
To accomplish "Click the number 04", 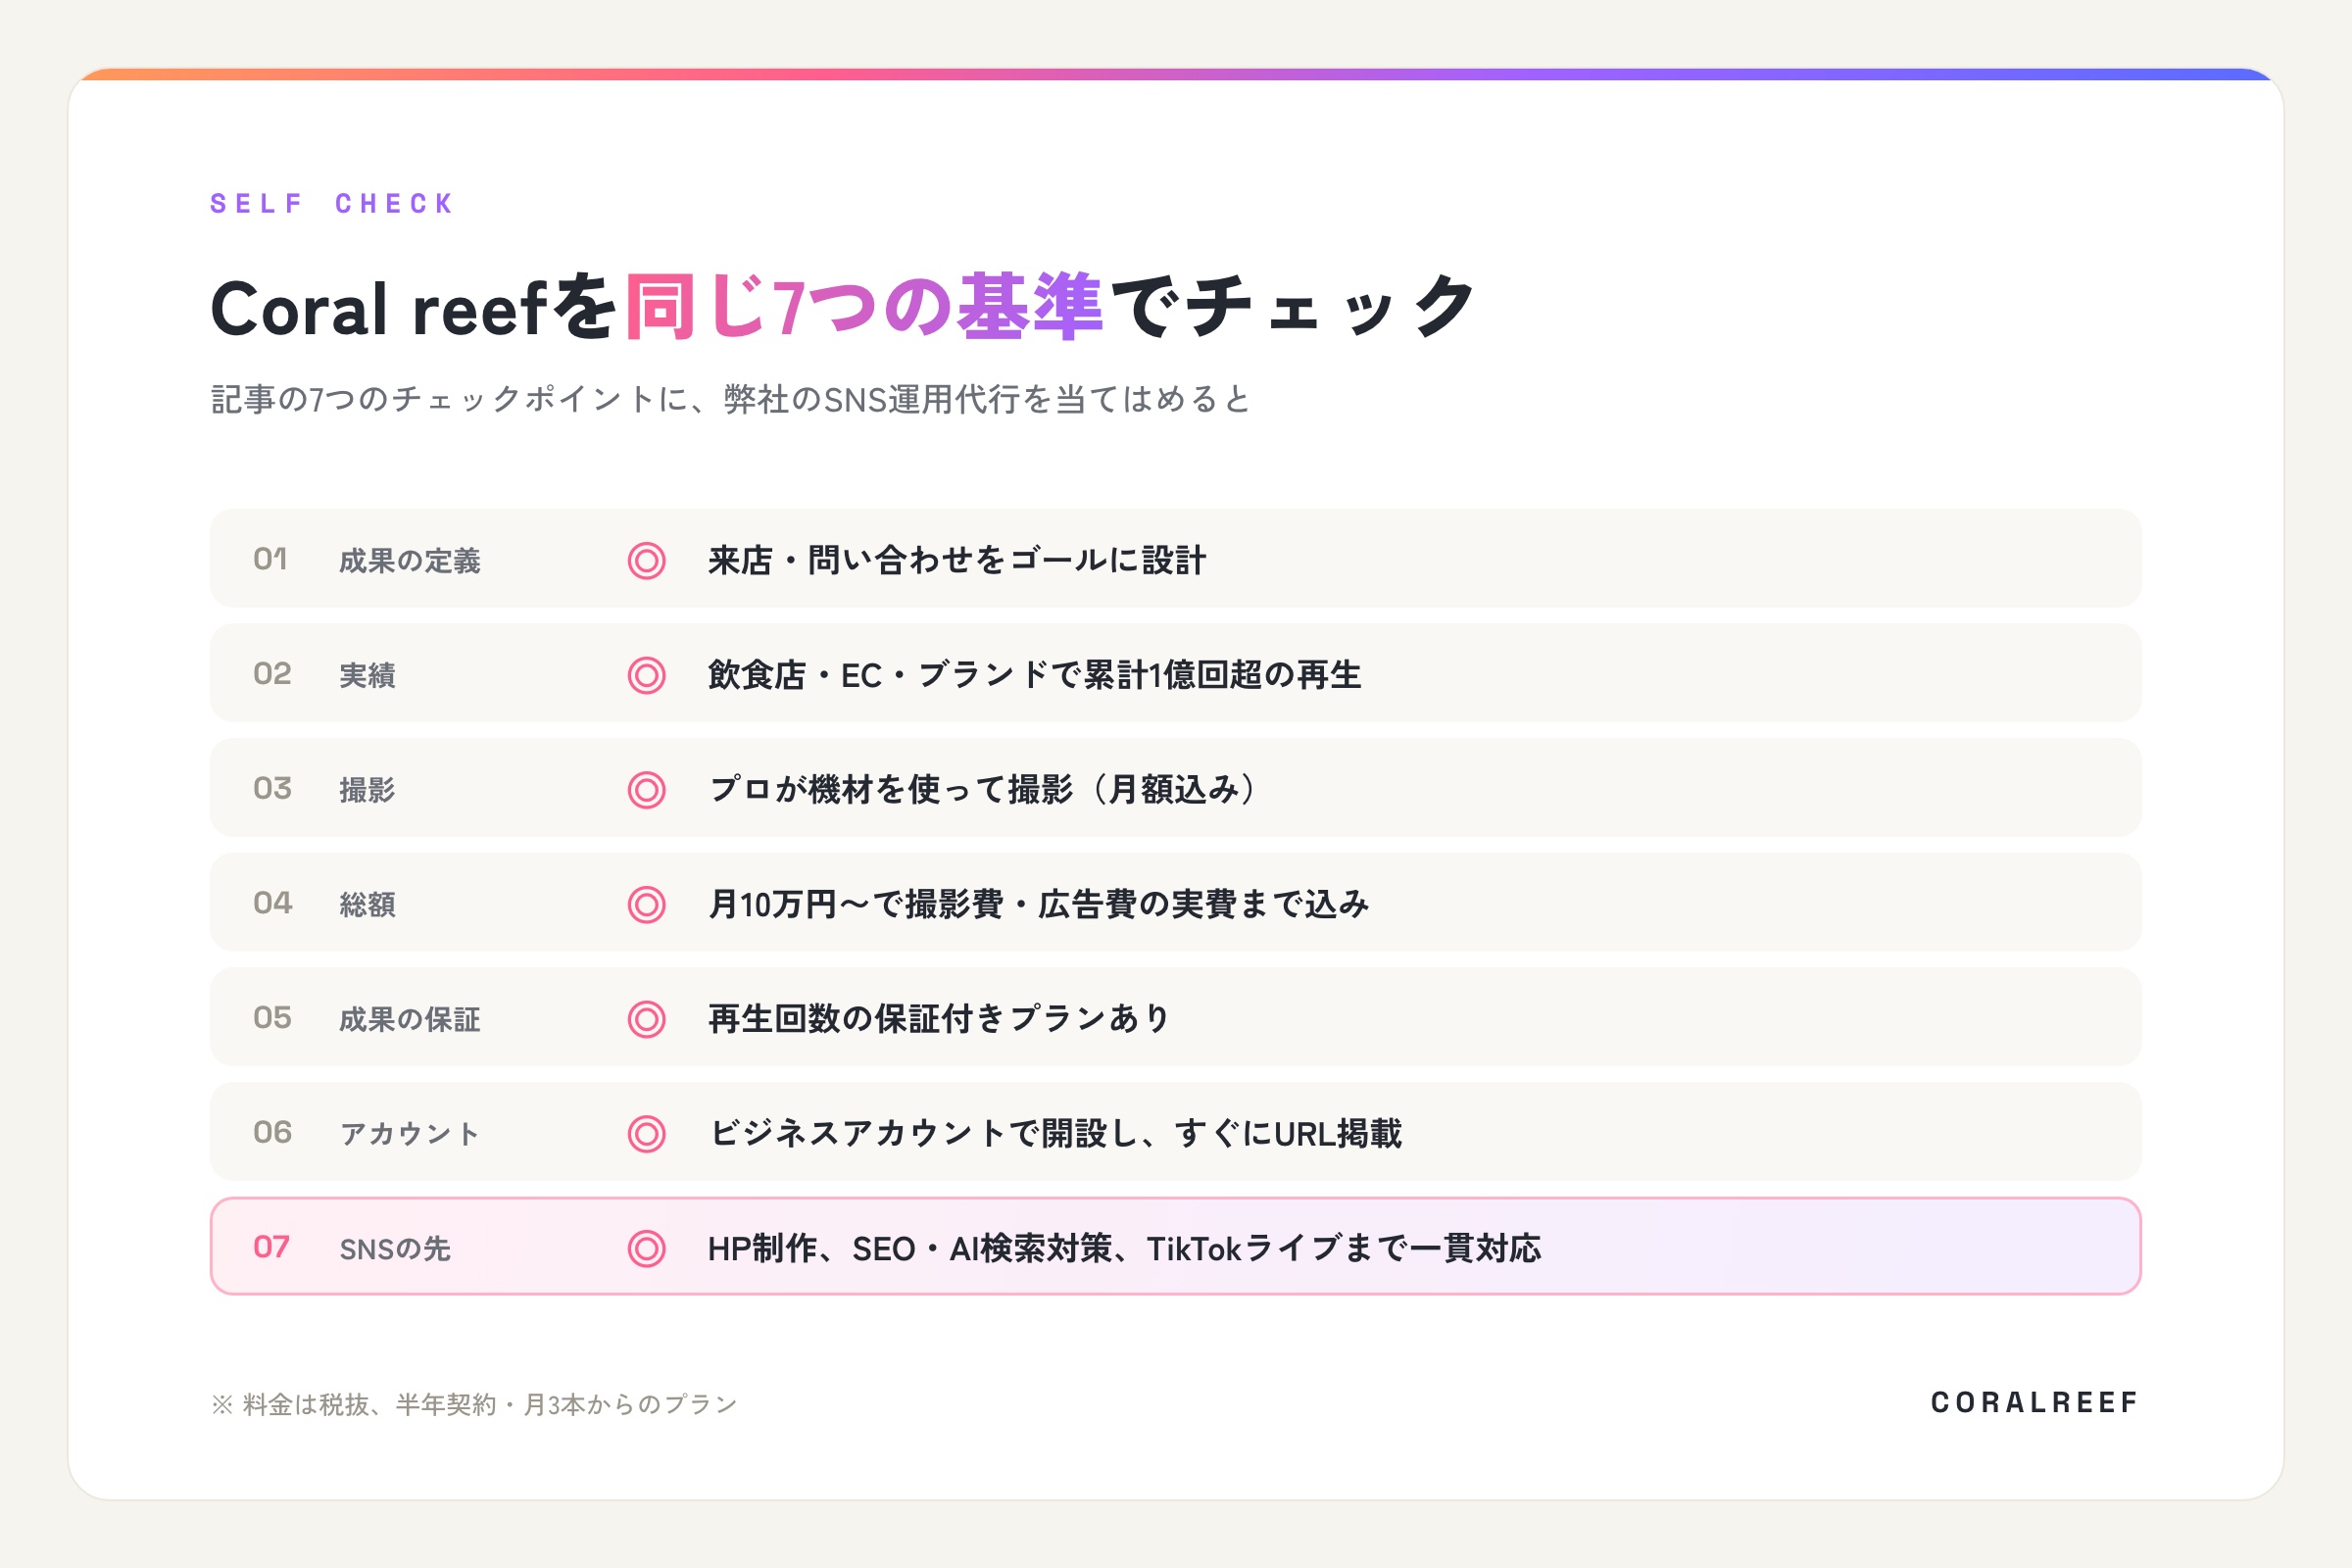I will [x=272, y=903].
